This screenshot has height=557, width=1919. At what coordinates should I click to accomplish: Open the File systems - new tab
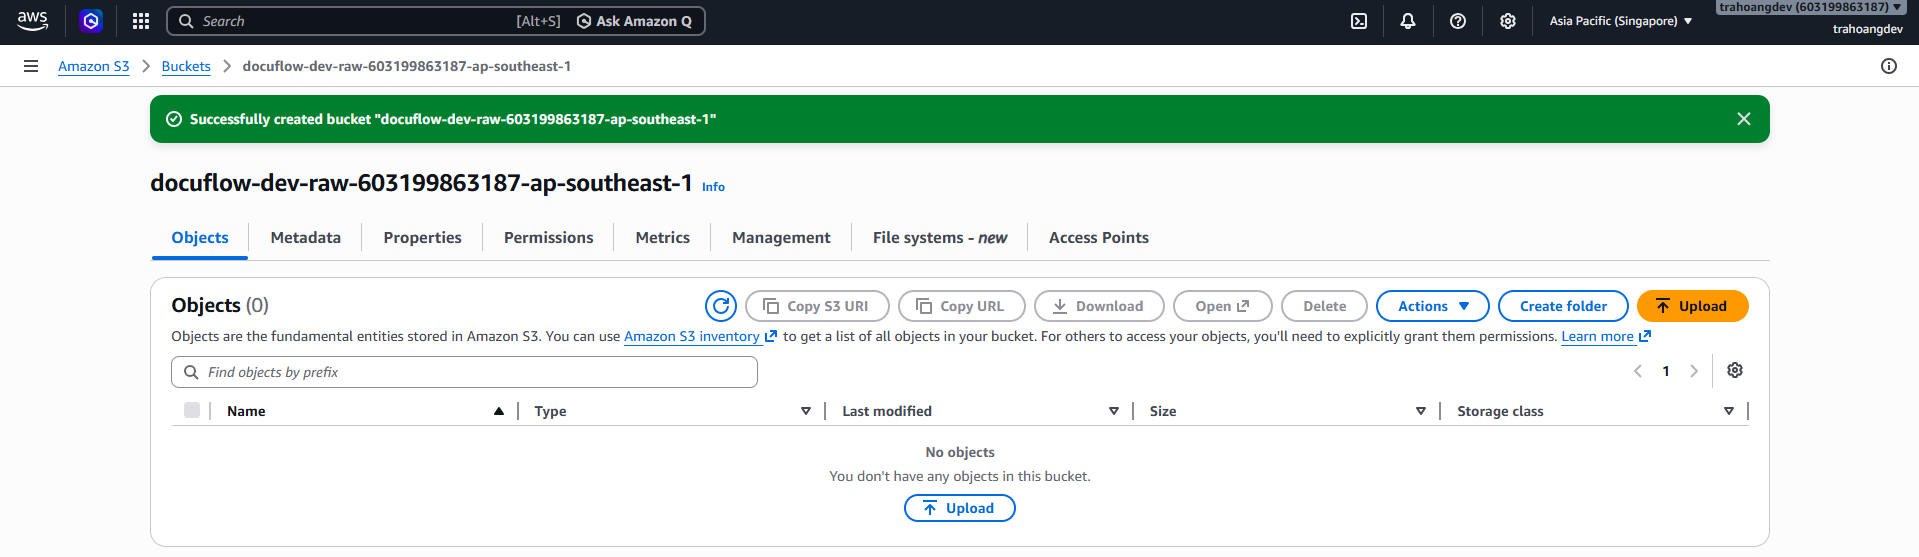click(940, 238)
